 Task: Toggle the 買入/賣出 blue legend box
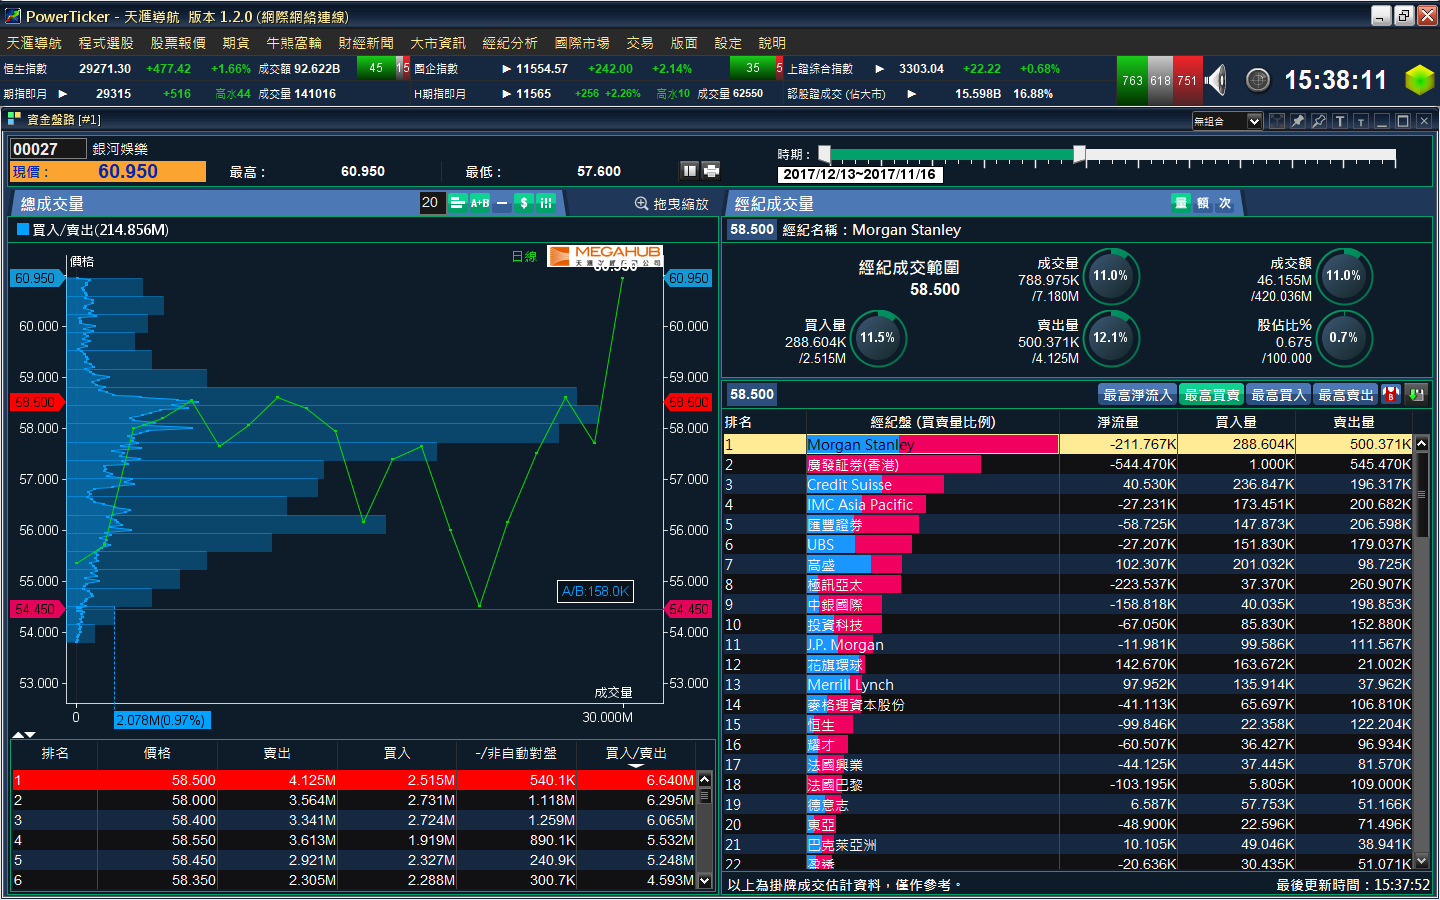(23, 229)
